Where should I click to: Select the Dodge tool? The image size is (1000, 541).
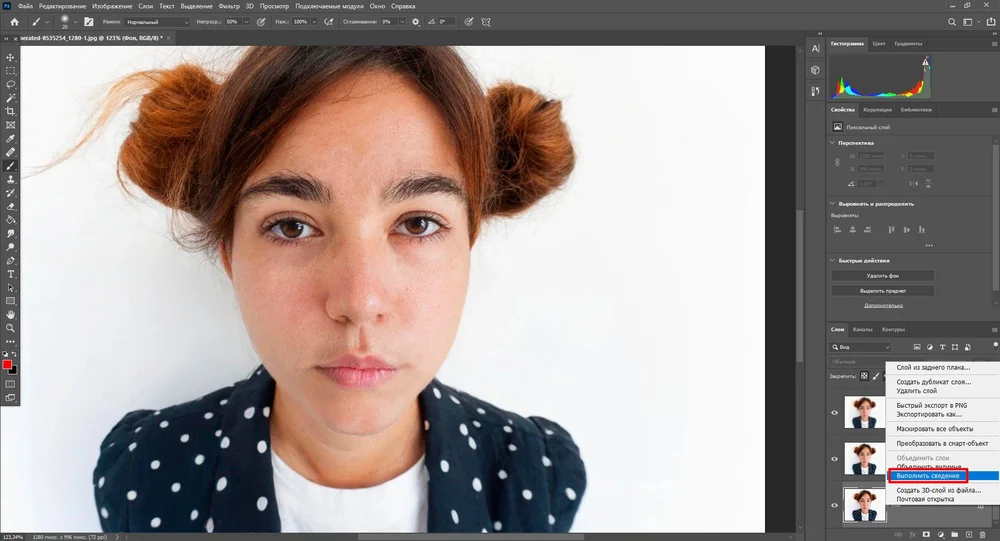(10, 247)
